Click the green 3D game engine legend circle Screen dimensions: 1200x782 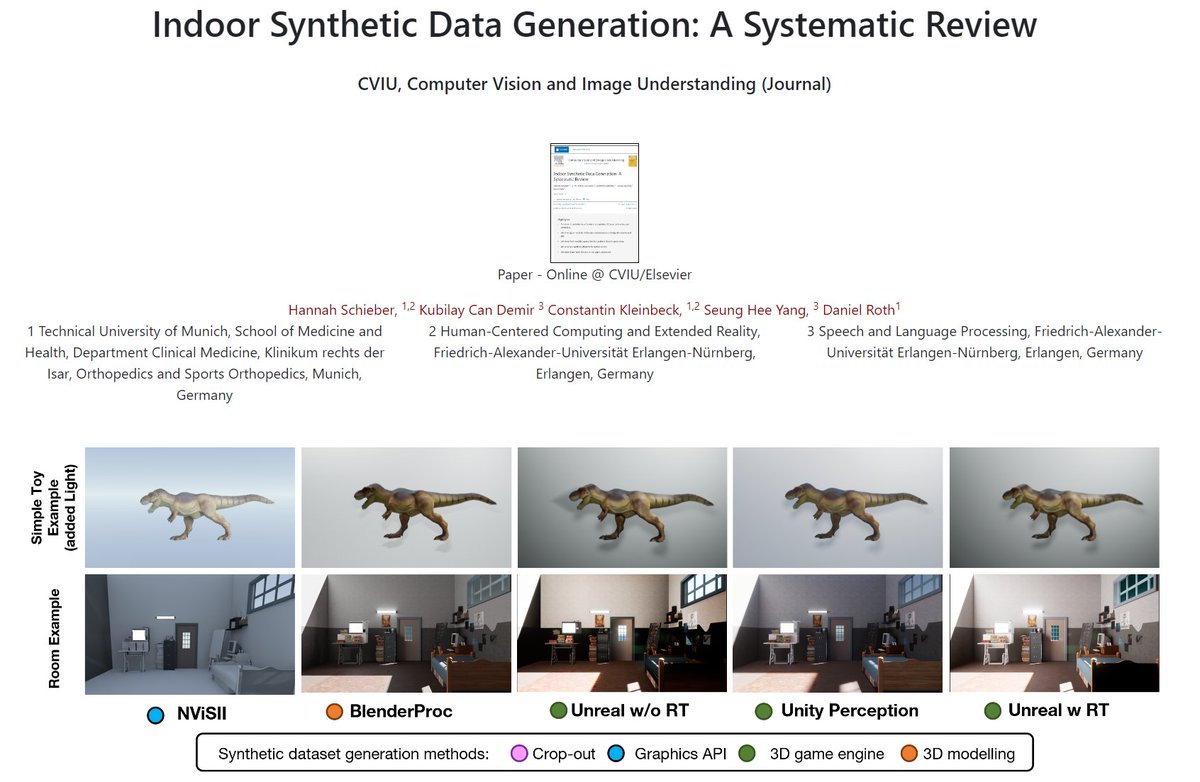[747, 753]
